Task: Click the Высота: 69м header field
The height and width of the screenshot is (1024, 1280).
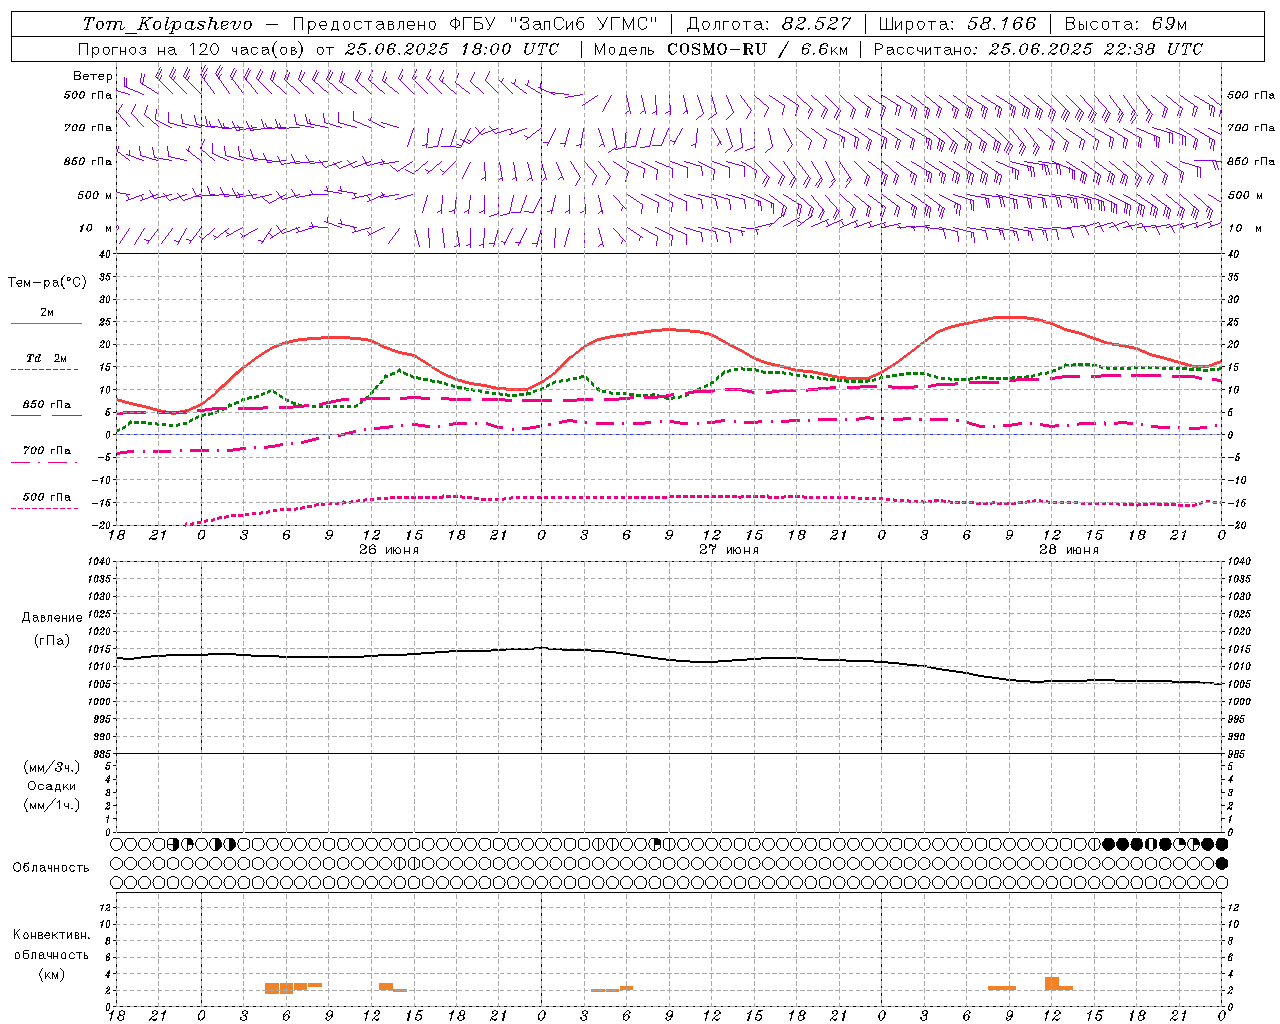Action: (x=1126, y=24)
